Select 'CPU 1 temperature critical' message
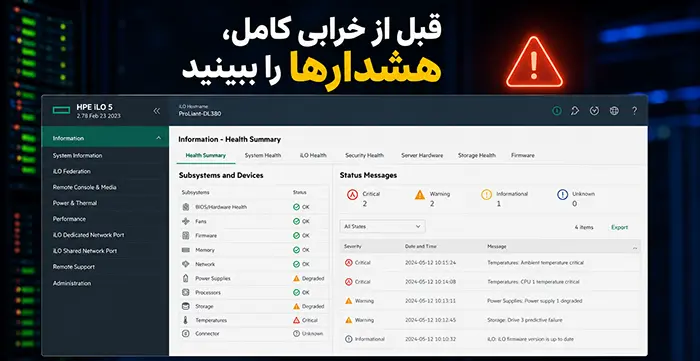The image size is (700, 361). pyautogui.click(x=533, y=282)
